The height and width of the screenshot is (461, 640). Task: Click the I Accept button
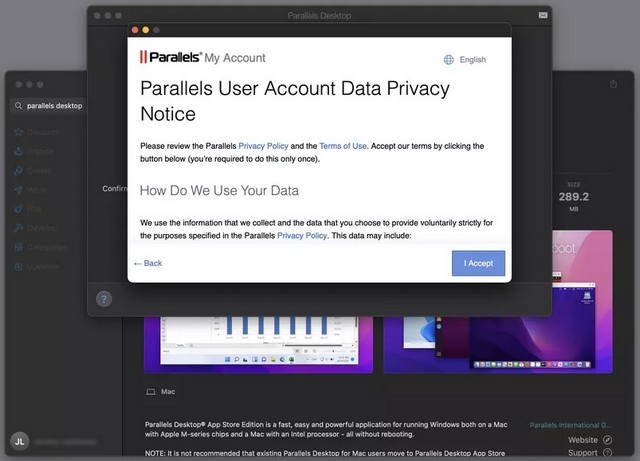pos(478,263)
